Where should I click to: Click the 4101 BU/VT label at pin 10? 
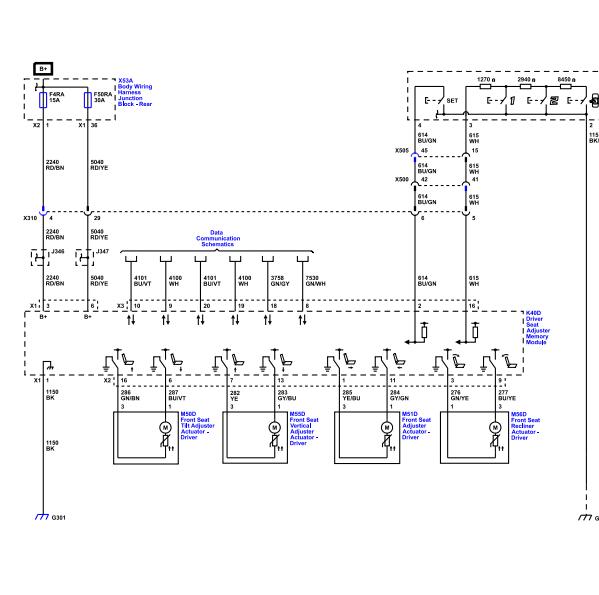142,281
